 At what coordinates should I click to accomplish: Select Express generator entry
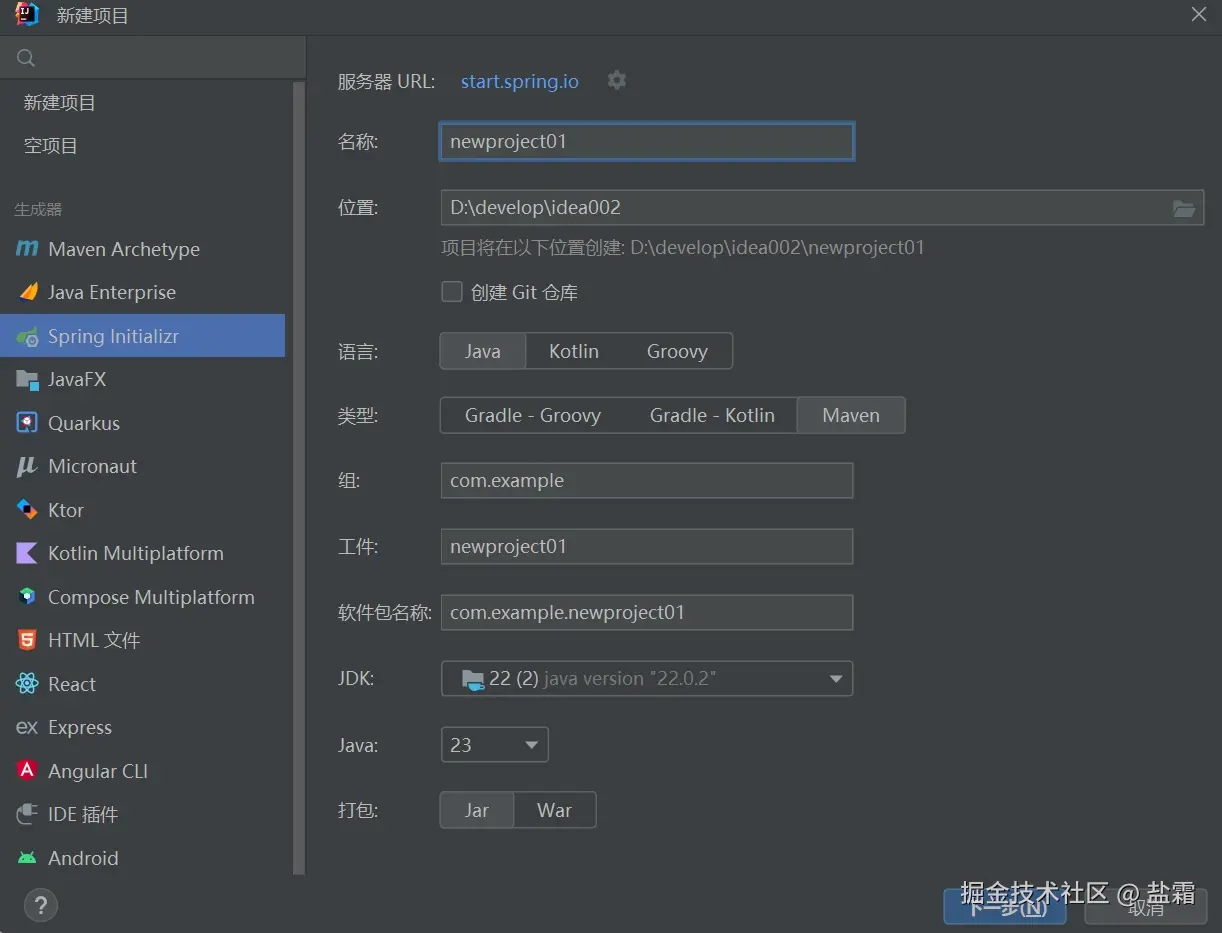[x=142, y=727]
